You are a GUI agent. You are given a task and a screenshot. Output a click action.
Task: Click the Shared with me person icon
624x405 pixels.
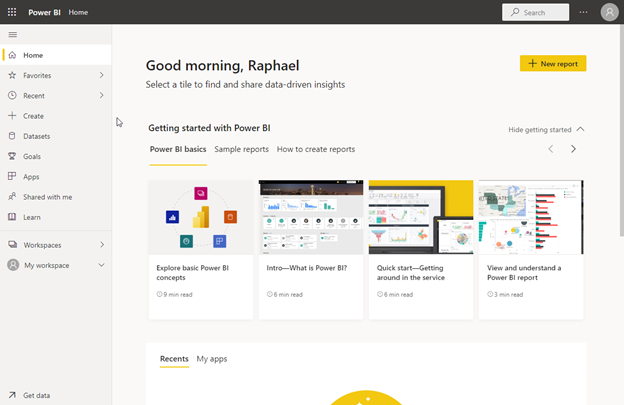coord(12,197)
